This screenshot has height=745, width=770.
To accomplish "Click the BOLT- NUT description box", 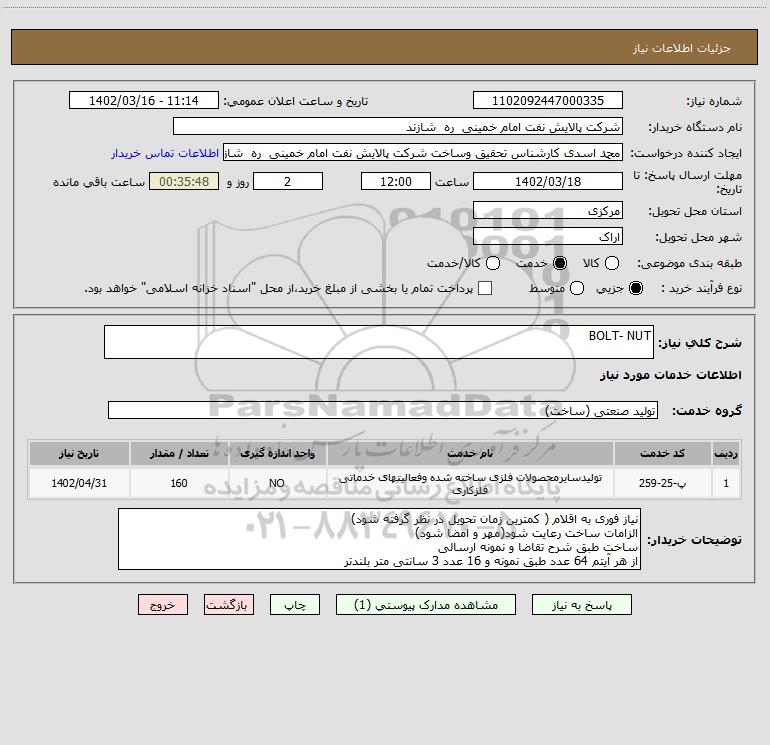I will pos(379,342).
